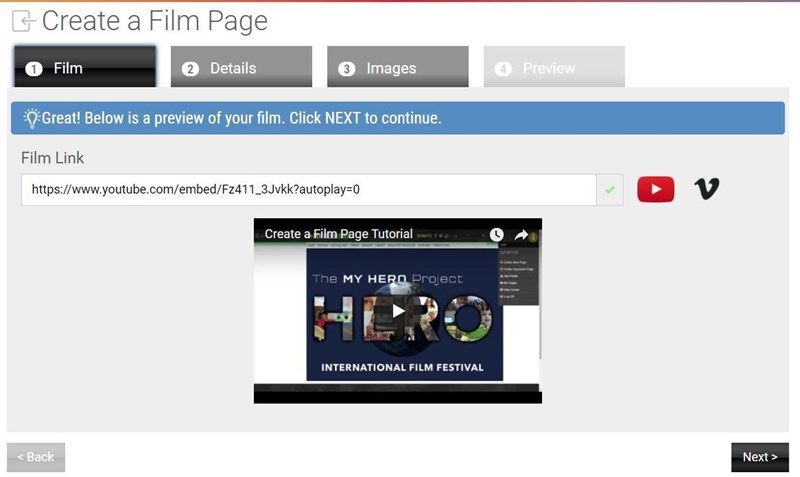The width and height of the screenshot is (800, 477).
Task: Click the 'Create a Film Page' heading
Action: pos(155,21)
